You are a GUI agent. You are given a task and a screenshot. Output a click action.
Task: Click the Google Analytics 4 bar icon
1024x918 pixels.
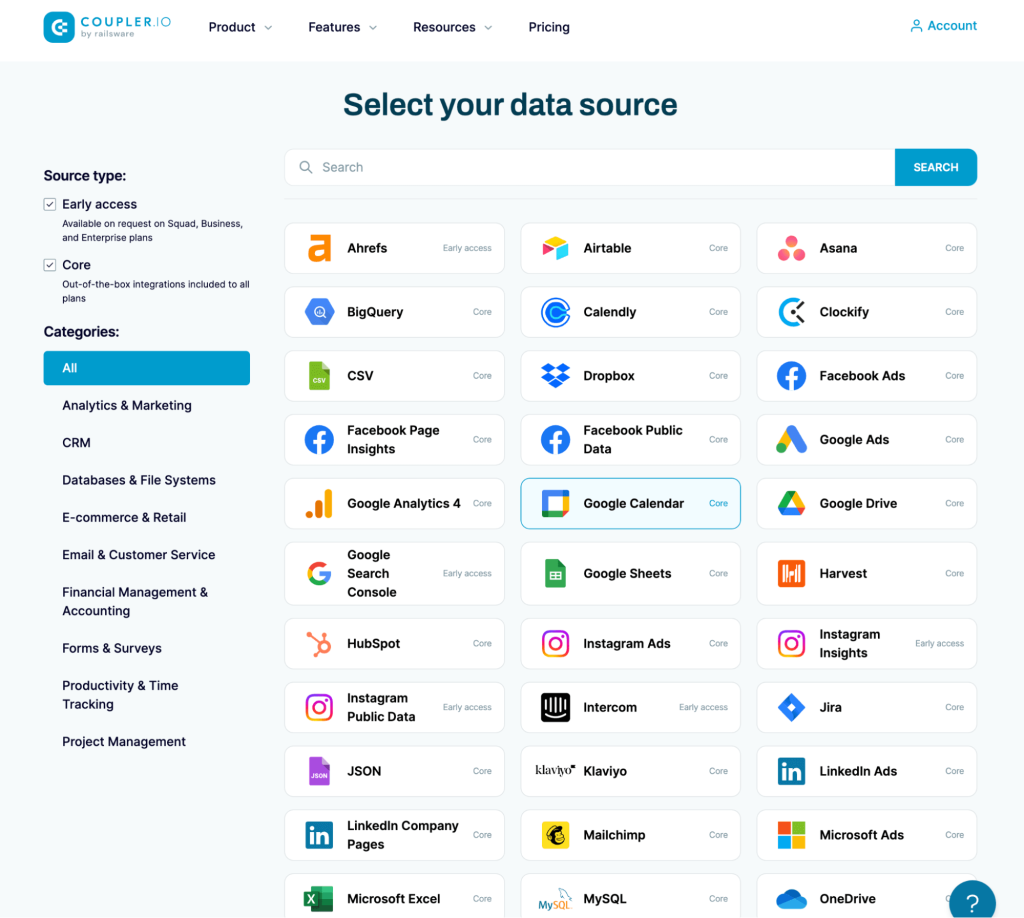tap(319, 503)
